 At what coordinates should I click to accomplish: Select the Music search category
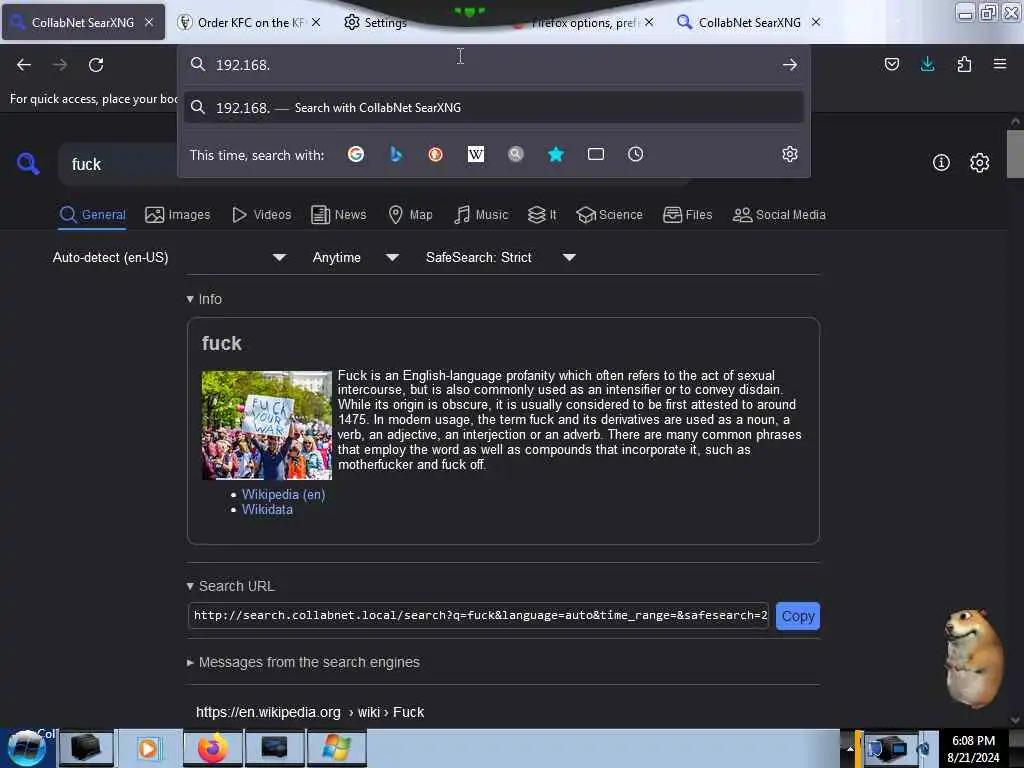point(481,215)
